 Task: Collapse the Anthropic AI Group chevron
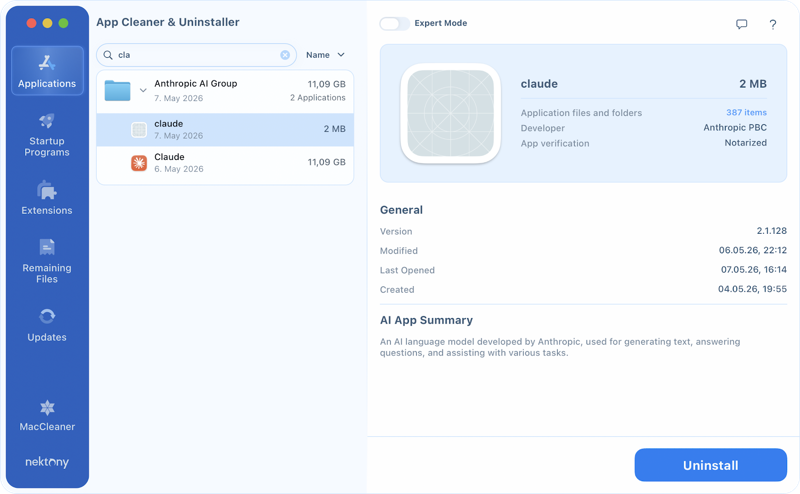(143, 90)
